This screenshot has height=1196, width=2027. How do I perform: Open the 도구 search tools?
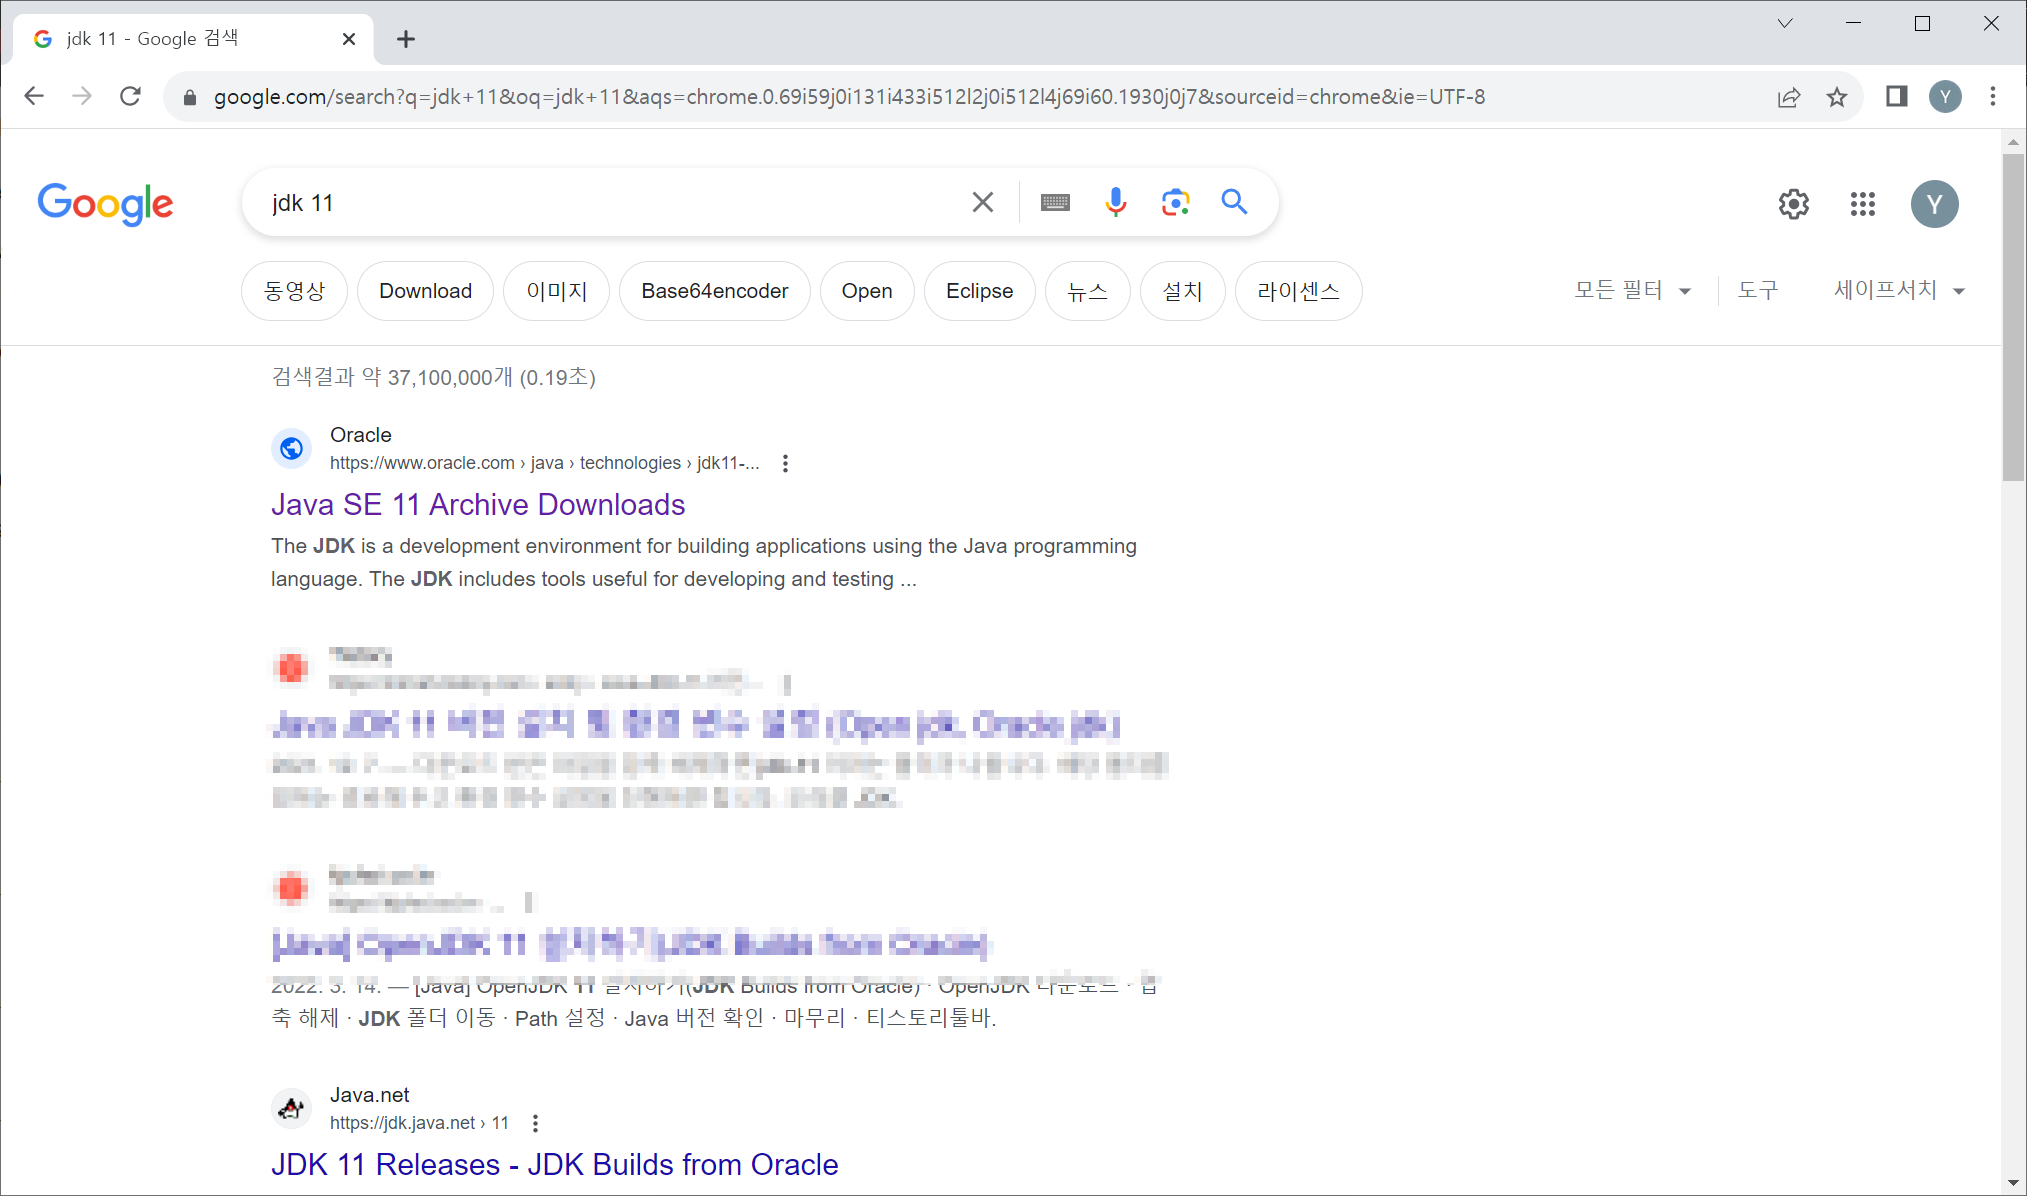pyautogui.click(x=1757, y=290)
